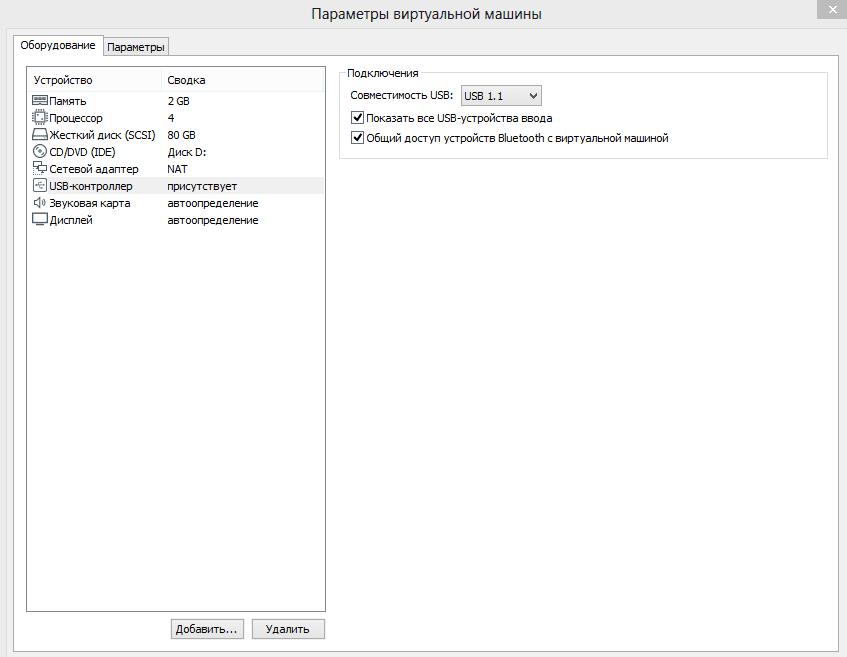This screenshot has width=847, height=657.
Task: Click the Память memory chip icon
Action: pos(40,101)
